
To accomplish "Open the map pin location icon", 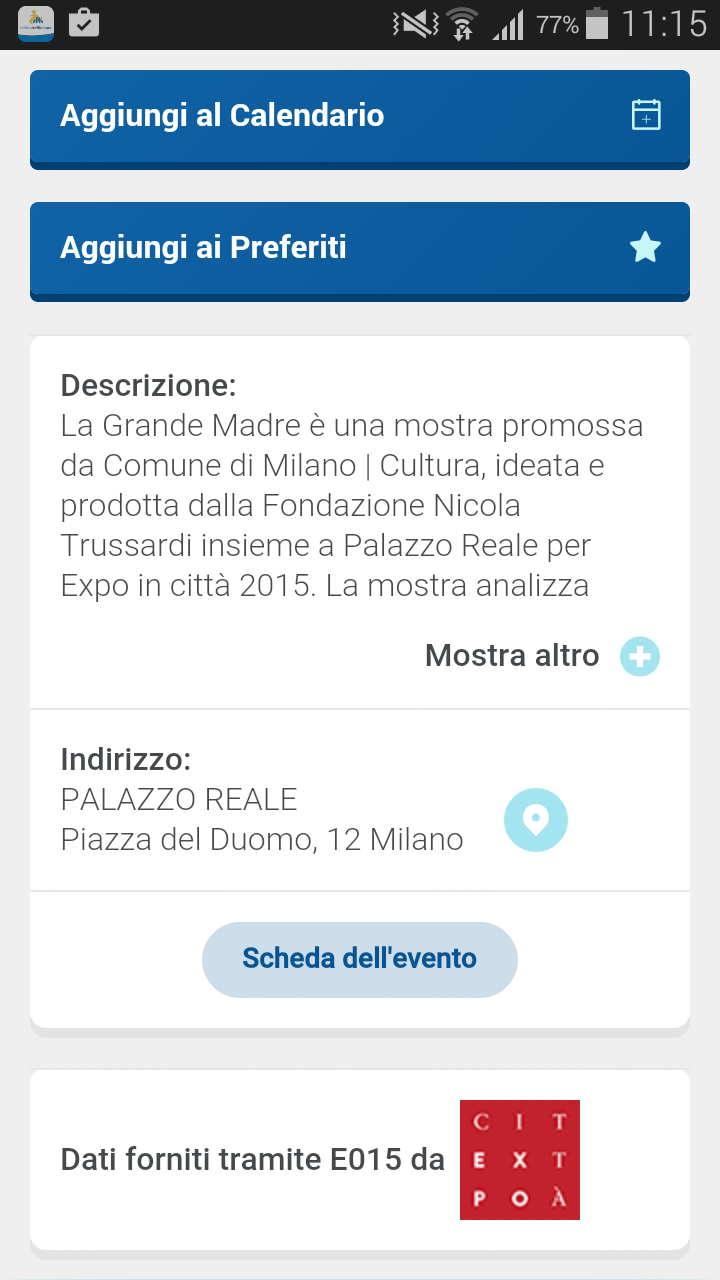I will [x=536, y=820].
